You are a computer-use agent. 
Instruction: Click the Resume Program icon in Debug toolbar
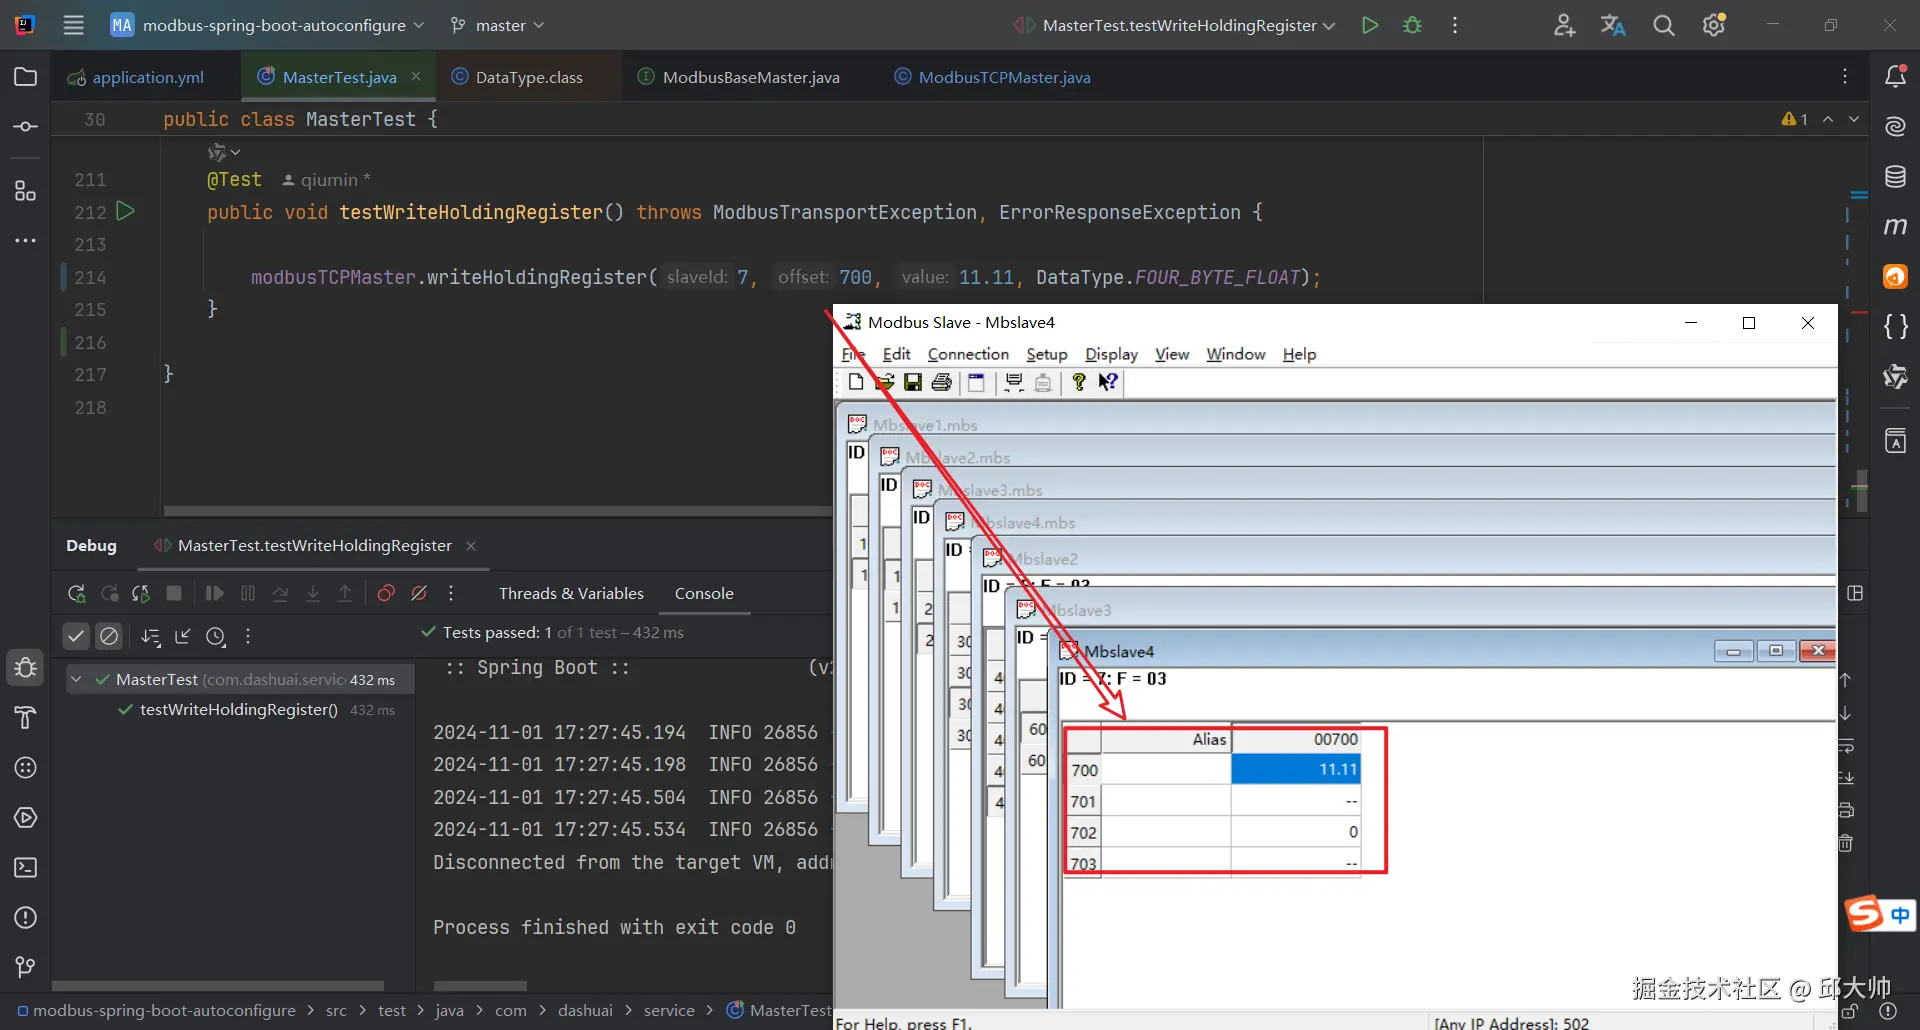(214, 594)
